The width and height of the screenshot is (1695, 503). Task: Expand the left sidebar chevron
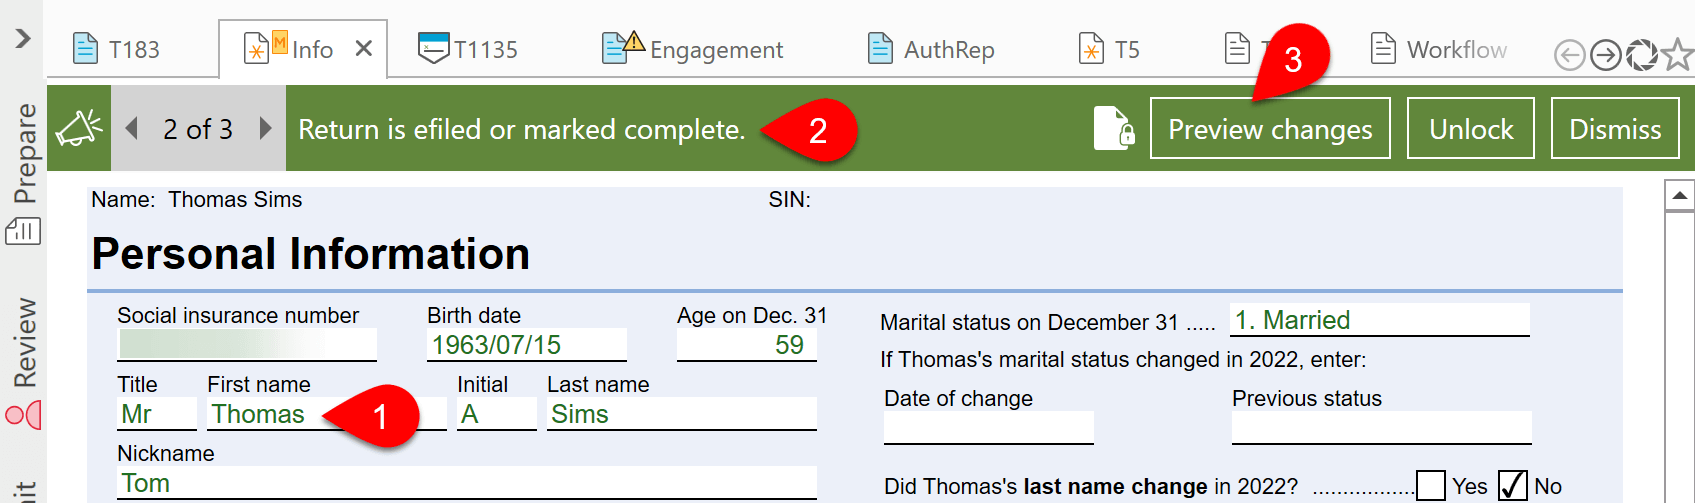[x=23, y=39]
